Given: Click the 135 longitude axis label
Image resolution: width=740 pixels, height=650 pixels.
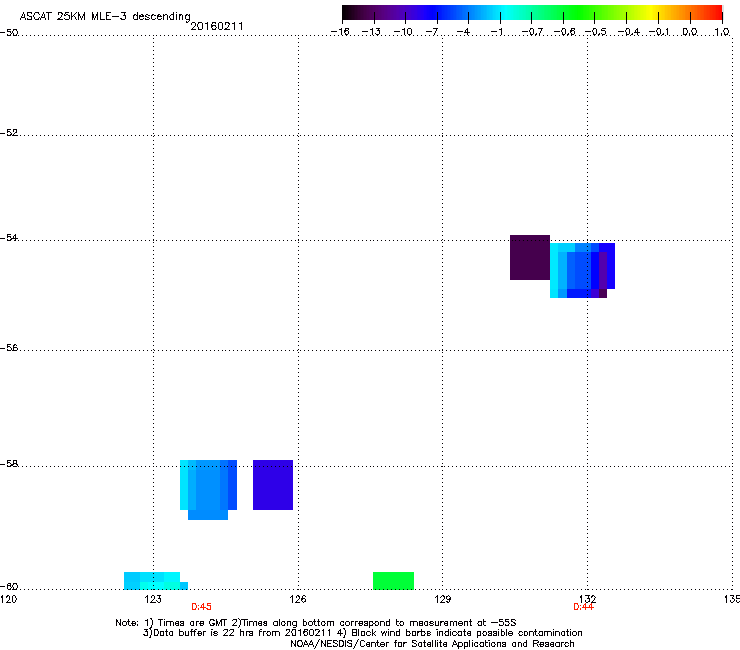Looking at the screenshot, I should [x=732, y=599].
